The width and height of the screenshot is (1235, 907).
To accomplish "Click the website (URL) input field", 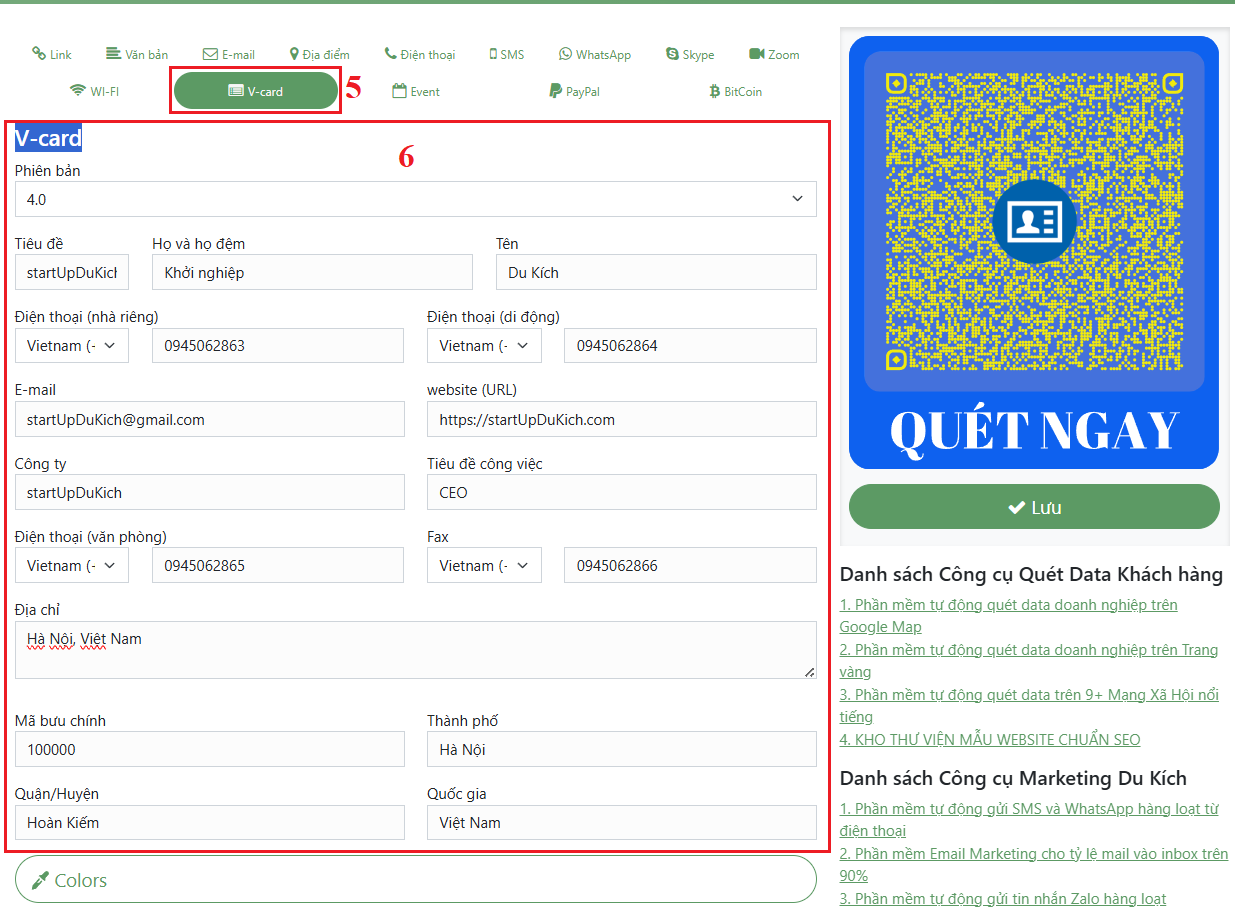I will tap(622, 419).
